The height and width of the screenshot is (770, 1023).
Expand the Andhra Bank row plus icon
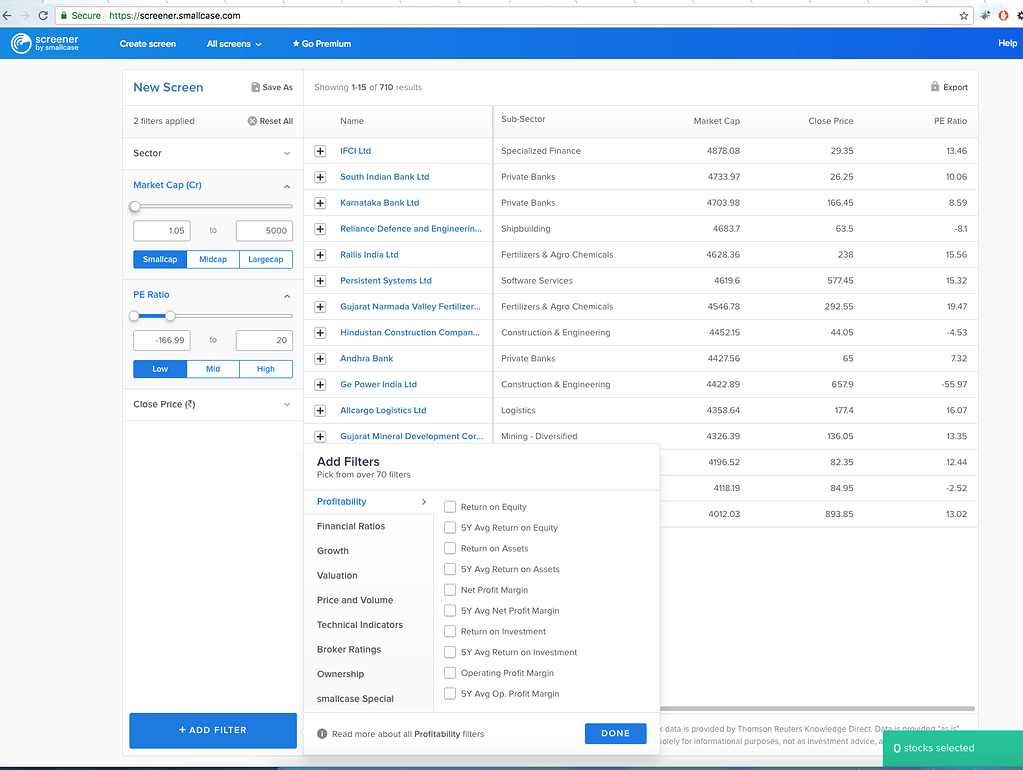320,359
